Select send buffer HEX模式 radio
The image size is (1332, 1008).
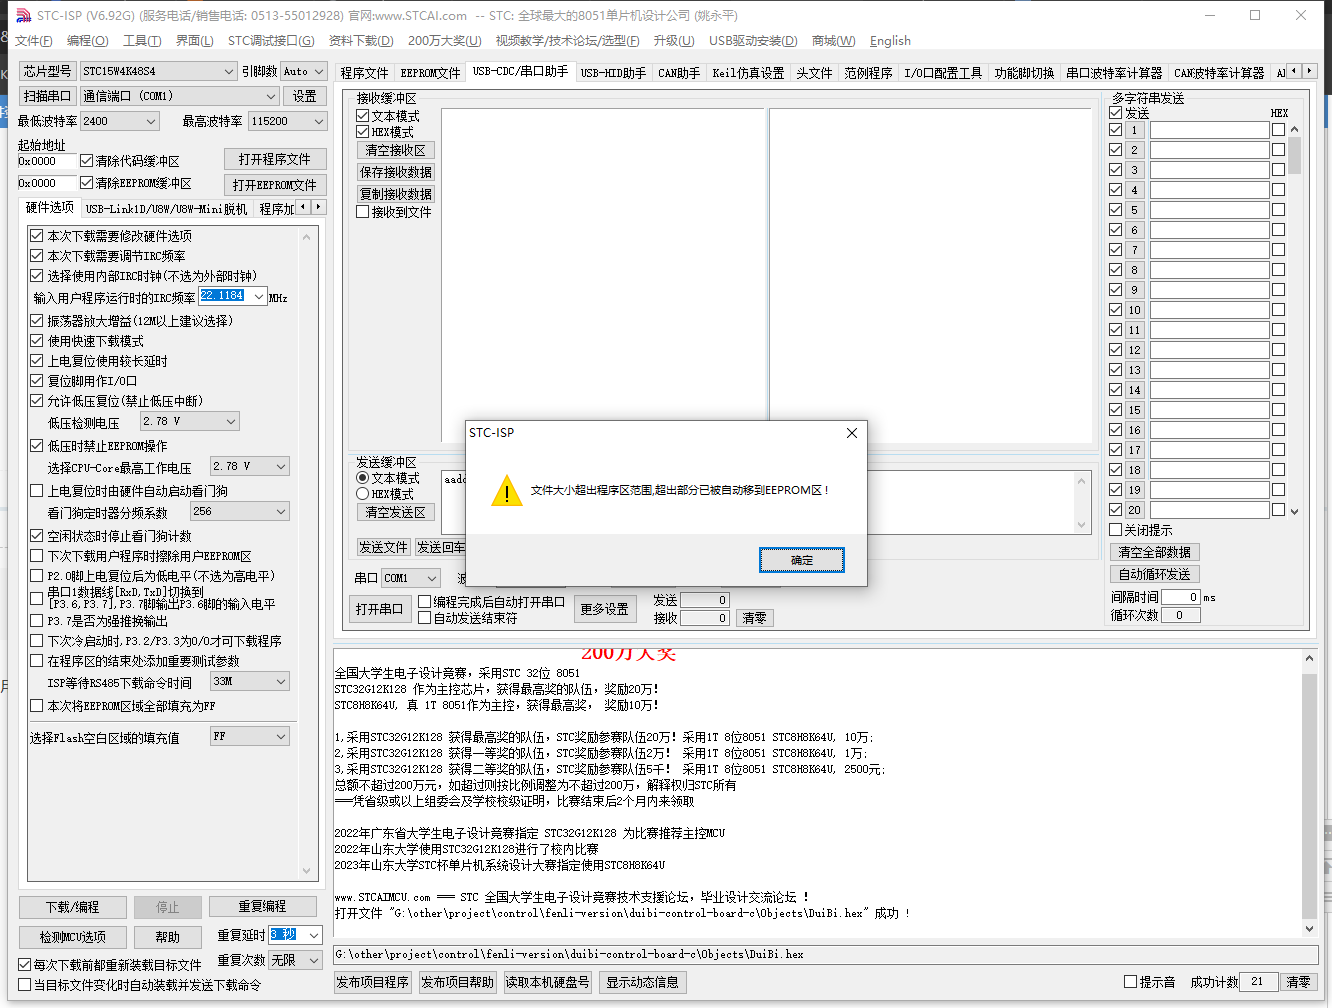pyautogui.click(x=363, y=494)
